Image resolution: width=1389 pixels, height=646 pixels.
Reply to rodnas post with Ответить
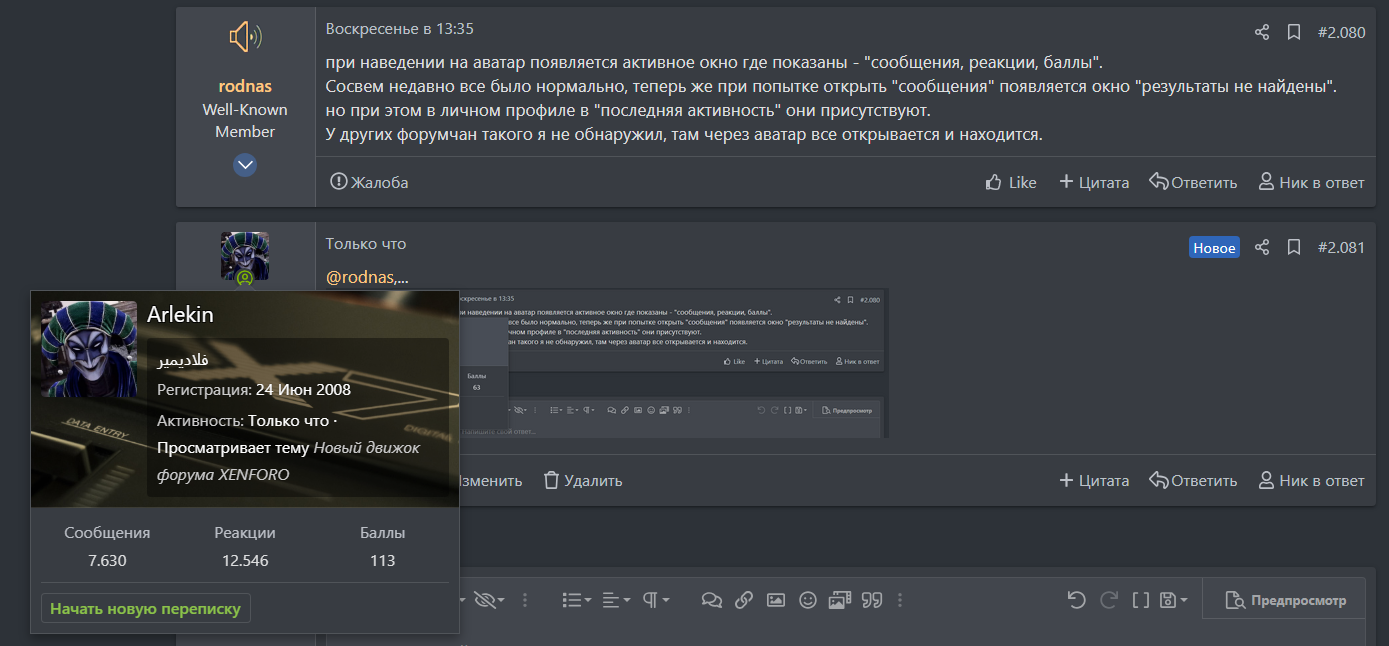[1193, 182]
